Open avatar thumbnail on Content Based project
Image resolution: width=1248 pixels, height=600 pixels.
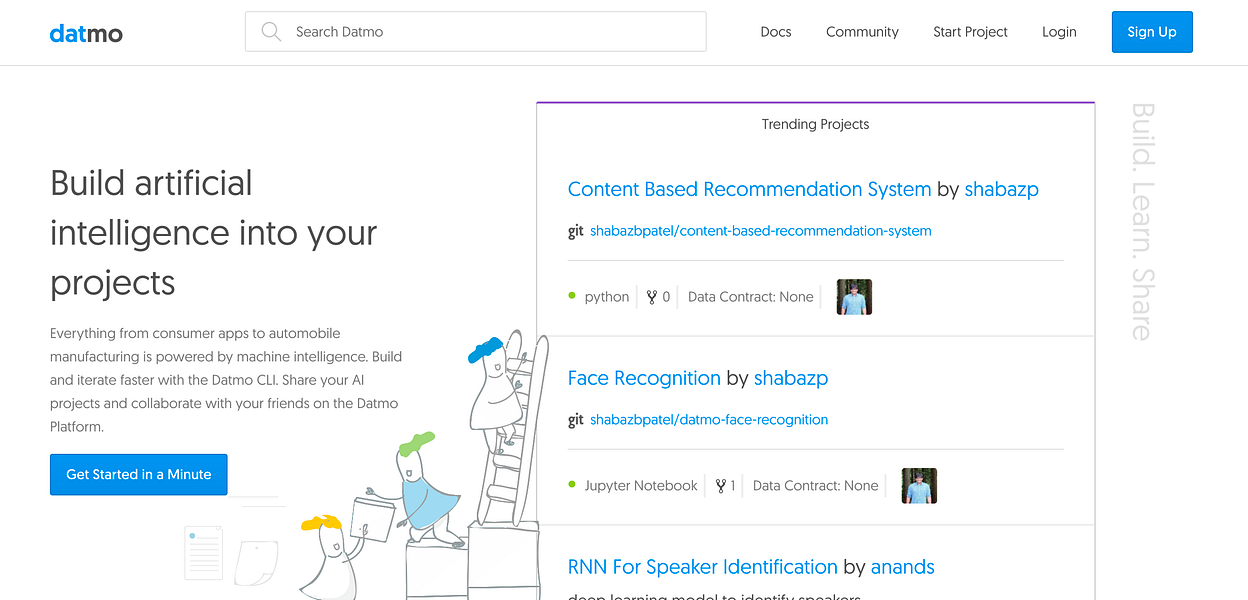(x=854, y=297)
